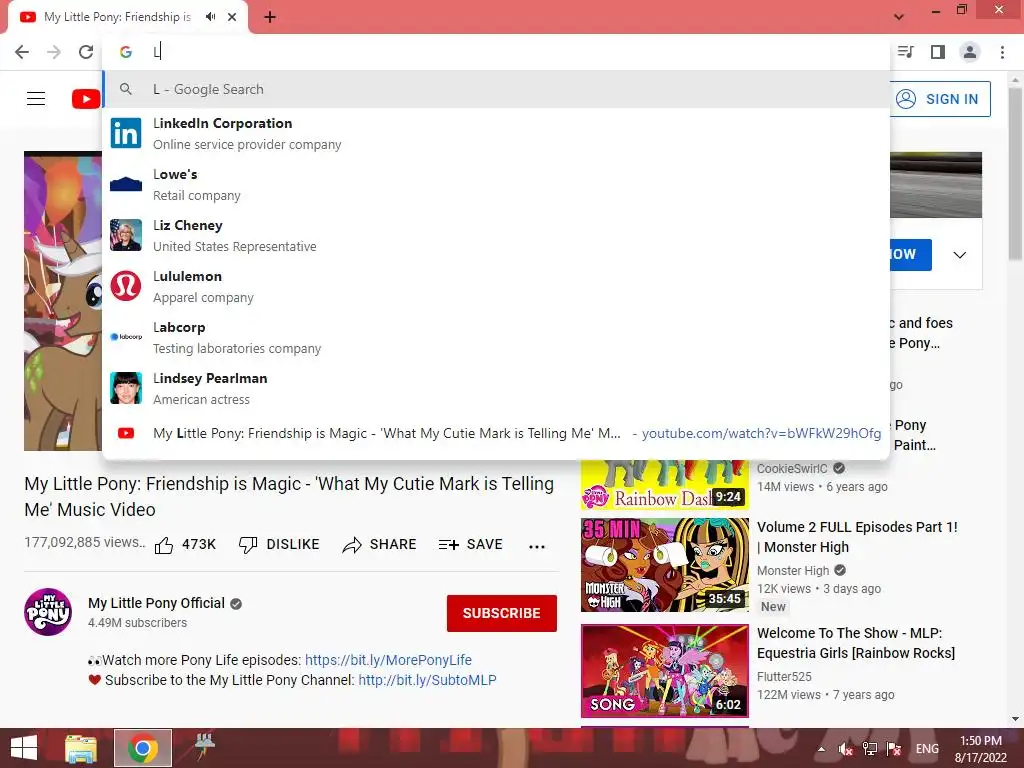
Task: Click the network tray icon
Action: click(870, 749)
